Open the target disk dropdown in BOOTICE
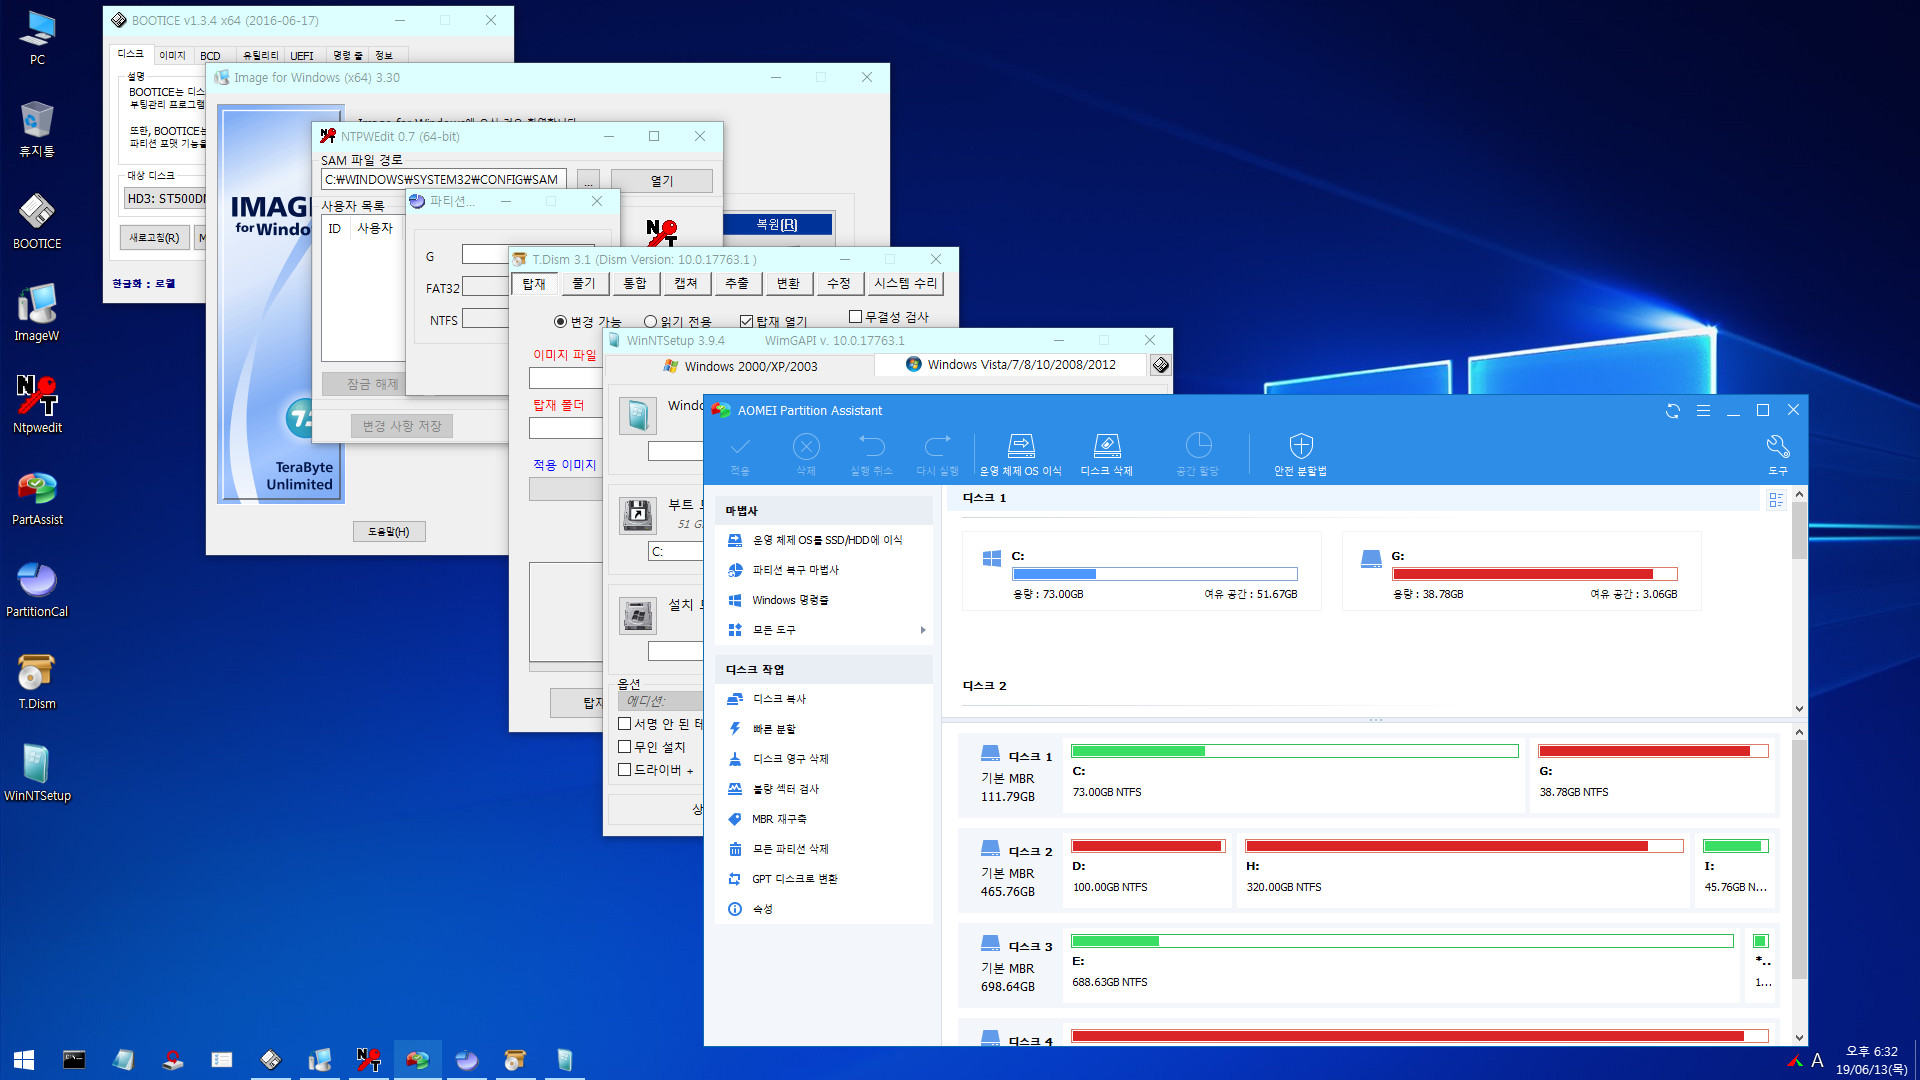 (165, 199)
